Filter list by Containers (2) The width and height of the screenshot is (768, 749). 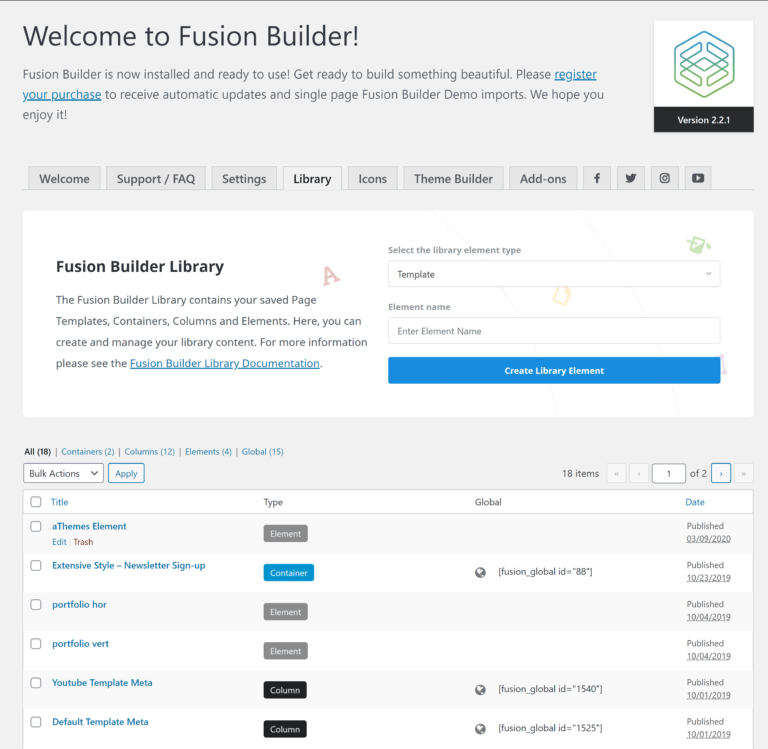click(x=87, y=452)
